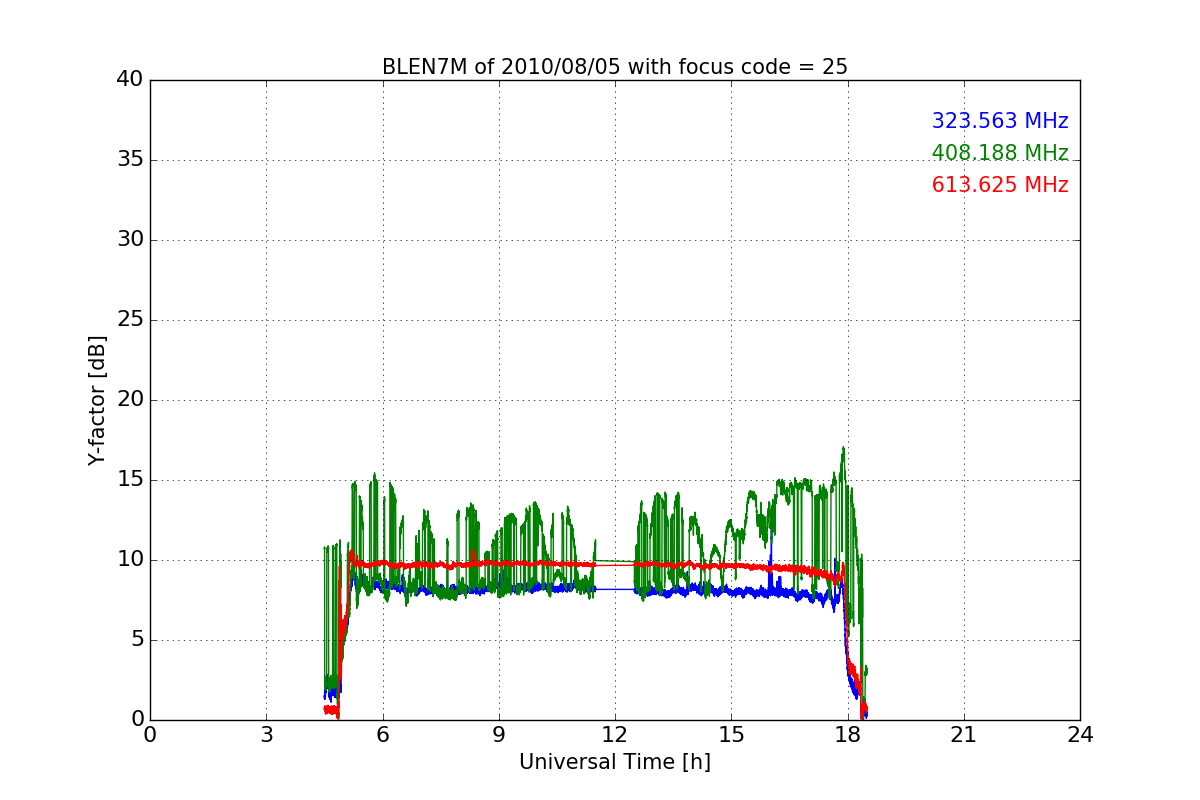Click the Universal Time [h] axis label
The height and width of the screenshot is (800, 1200).
614,762
